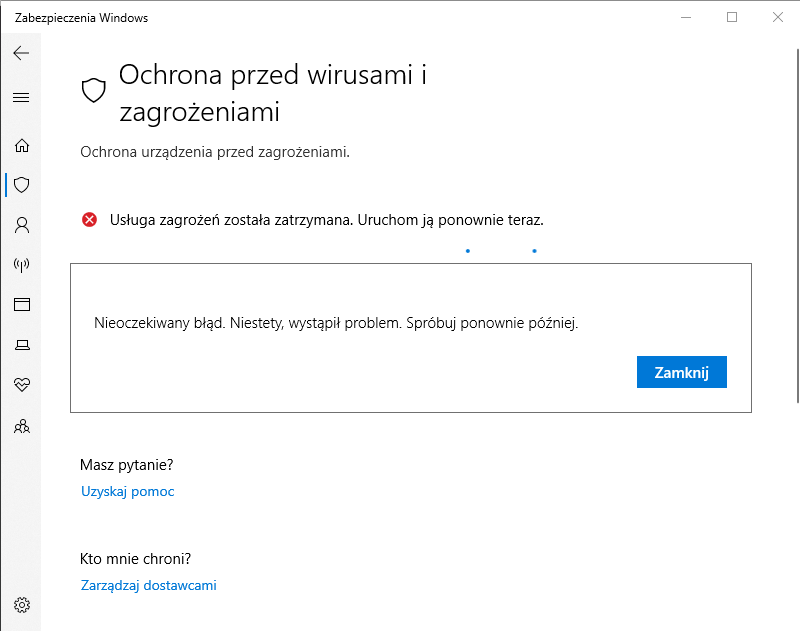Minimize the Zabezpieczenia Windows window

(686, 17)
